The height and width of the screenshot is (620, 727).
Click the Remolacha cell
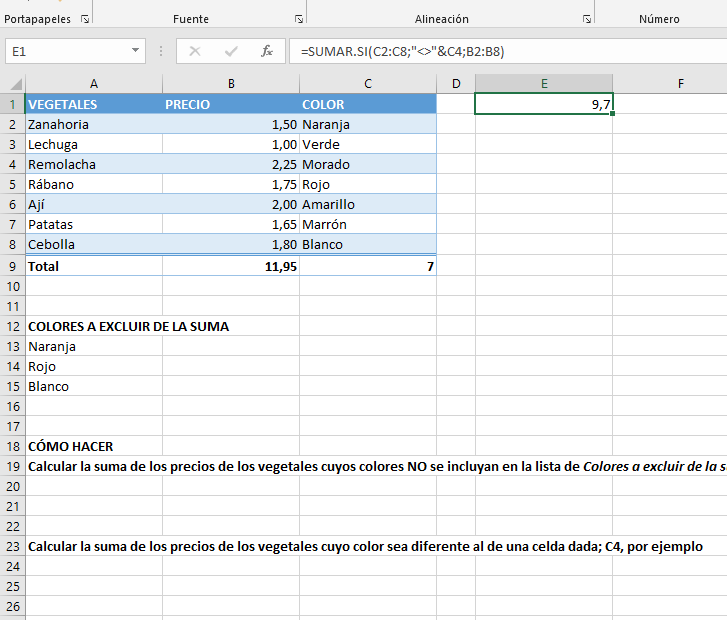point(94,164)
